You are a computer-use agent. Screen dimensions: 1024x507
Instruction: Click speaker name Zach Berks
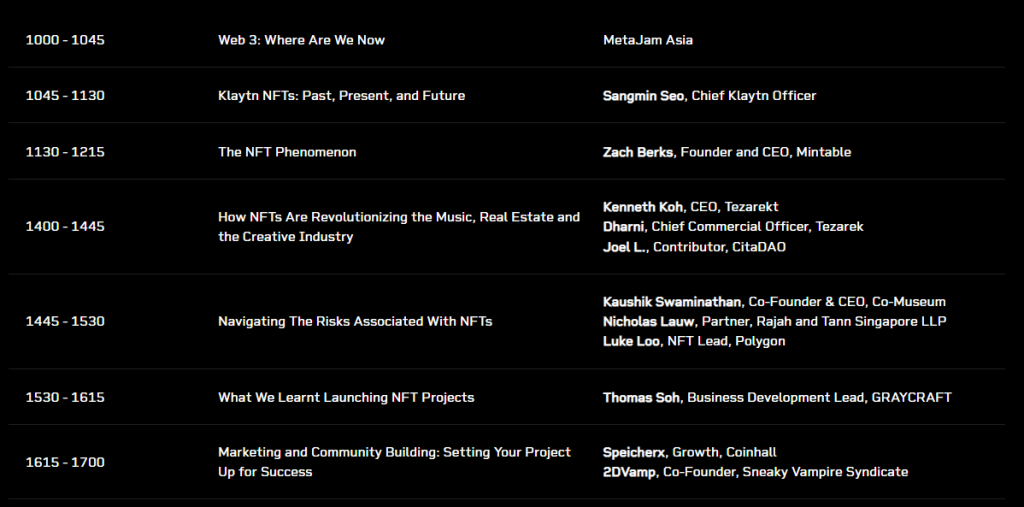point(637,152)
